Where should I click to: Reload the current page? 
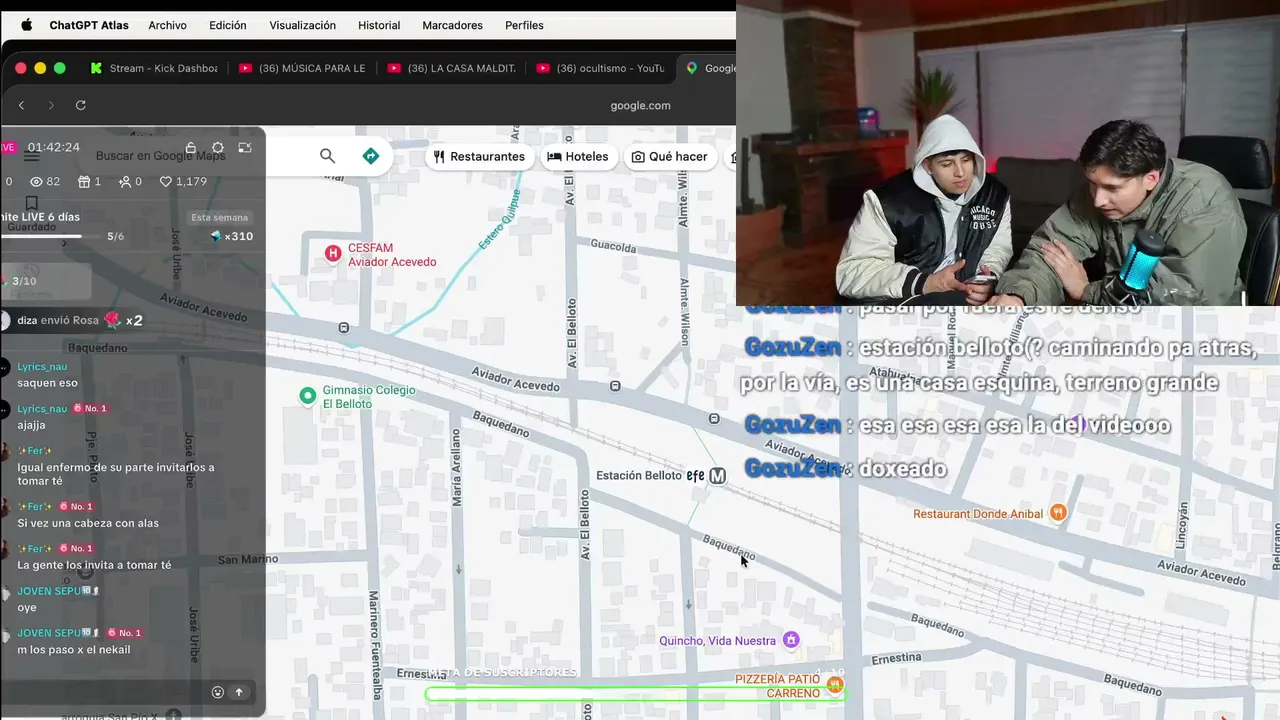point(81,105)
